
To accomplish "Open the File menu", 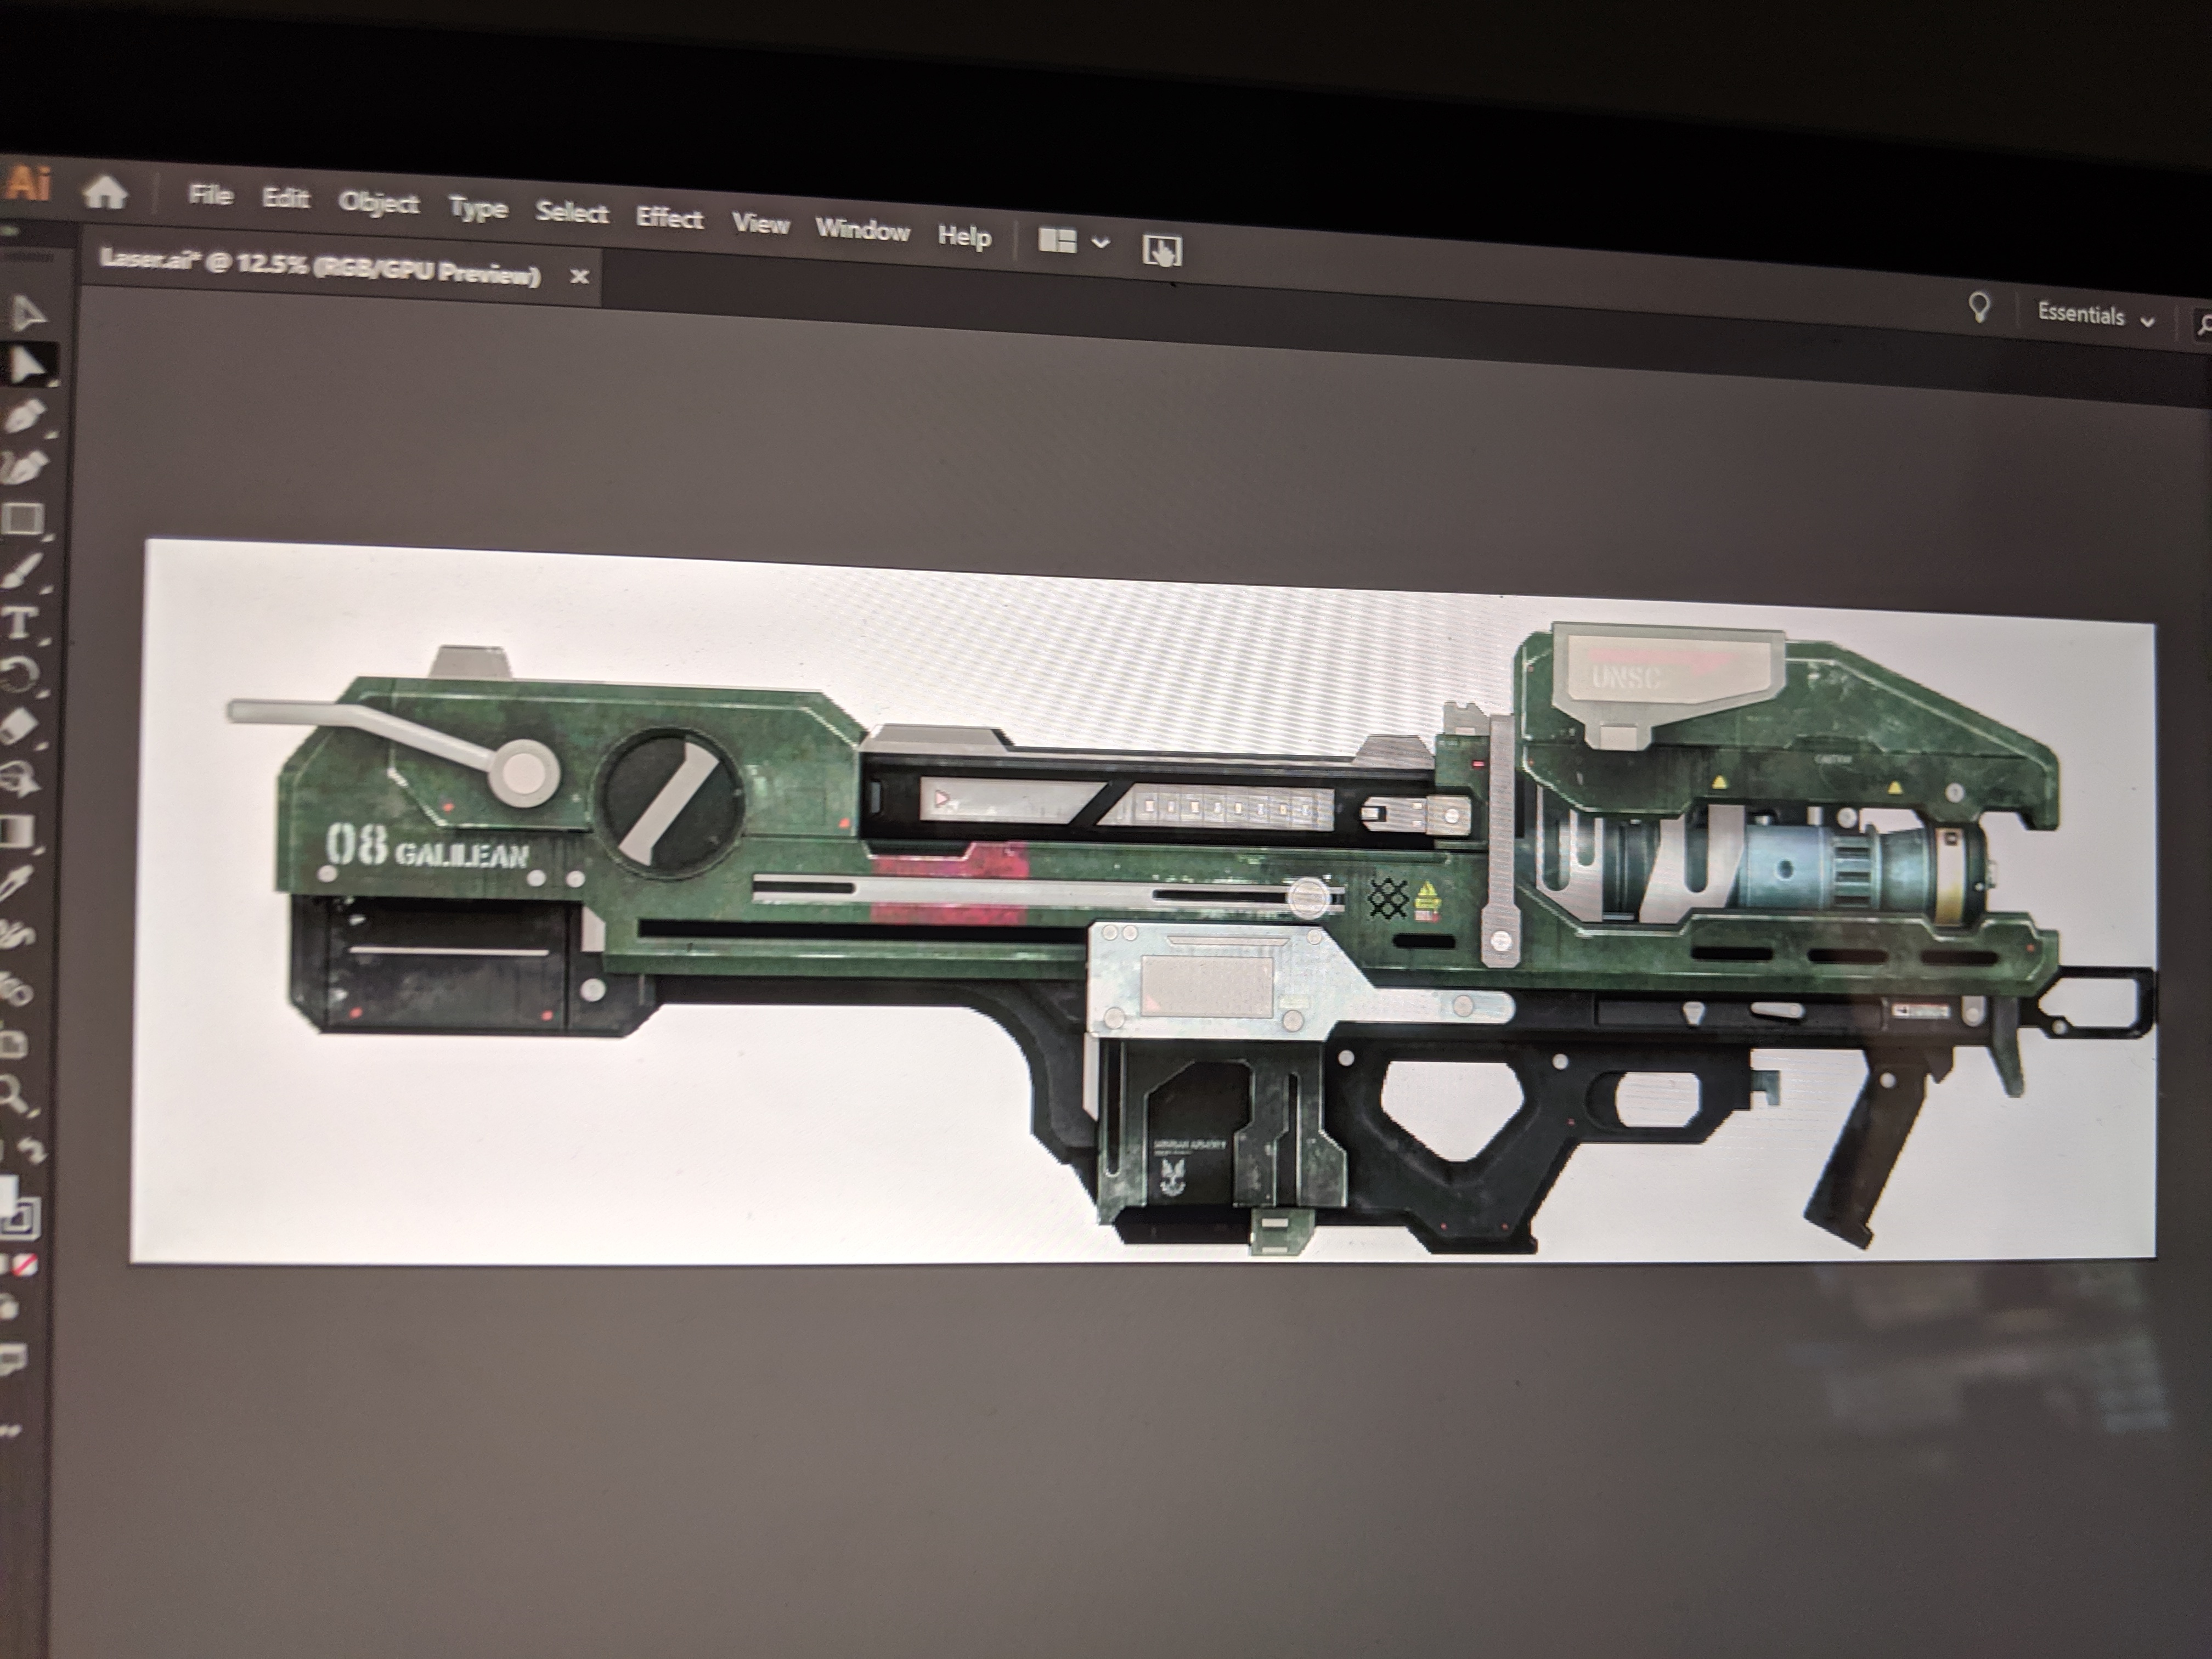I will [210, 195].
